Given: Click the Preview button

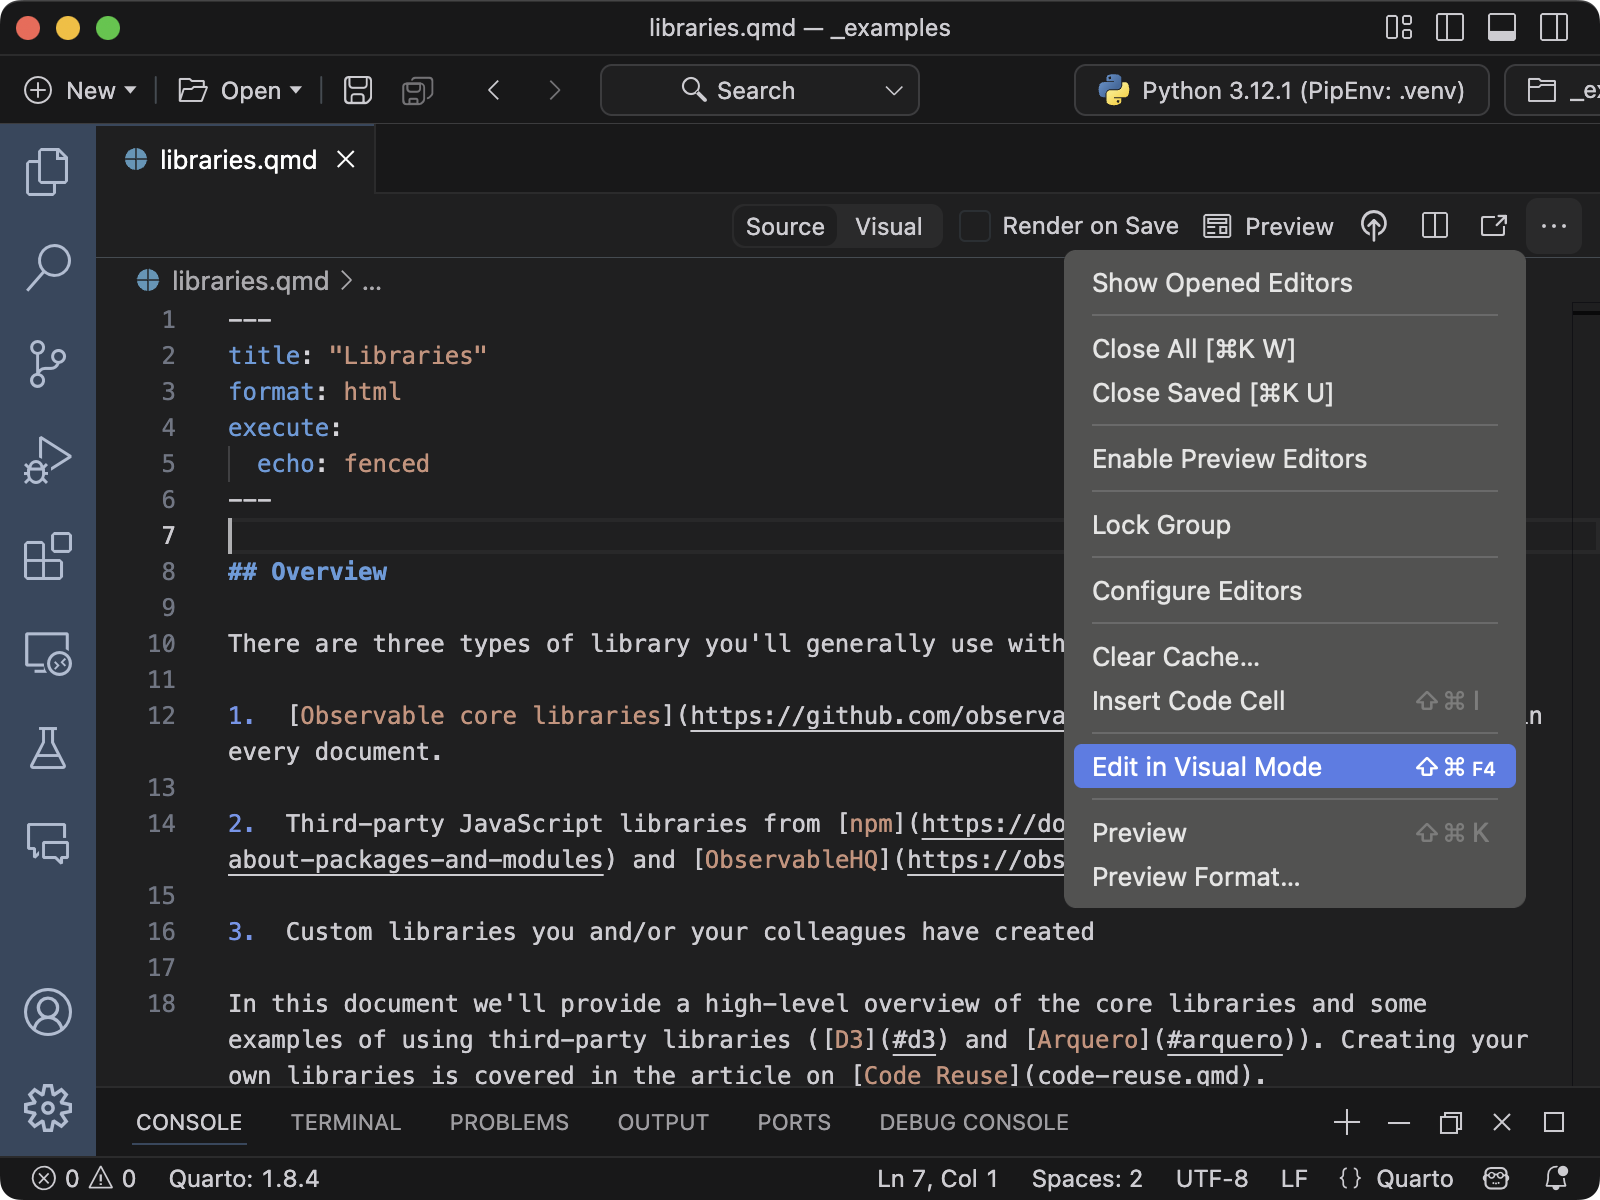Looking at the screenshot, I should (x=1268, y=226).
